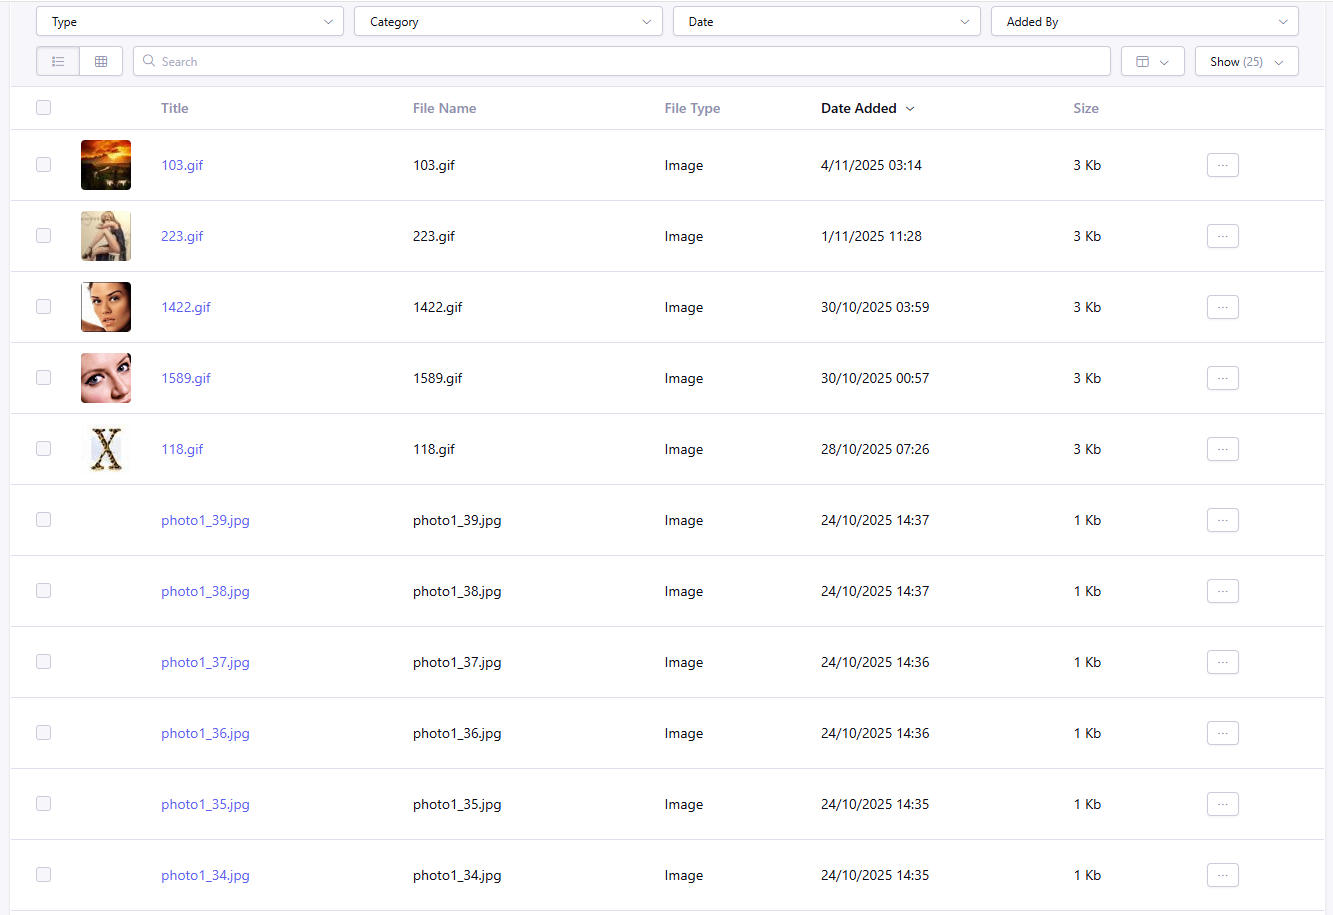Click the ellipsis button for 118.gif
Screen dimensions: 1333x915
pyautogui.click(x=1222, y=449)
